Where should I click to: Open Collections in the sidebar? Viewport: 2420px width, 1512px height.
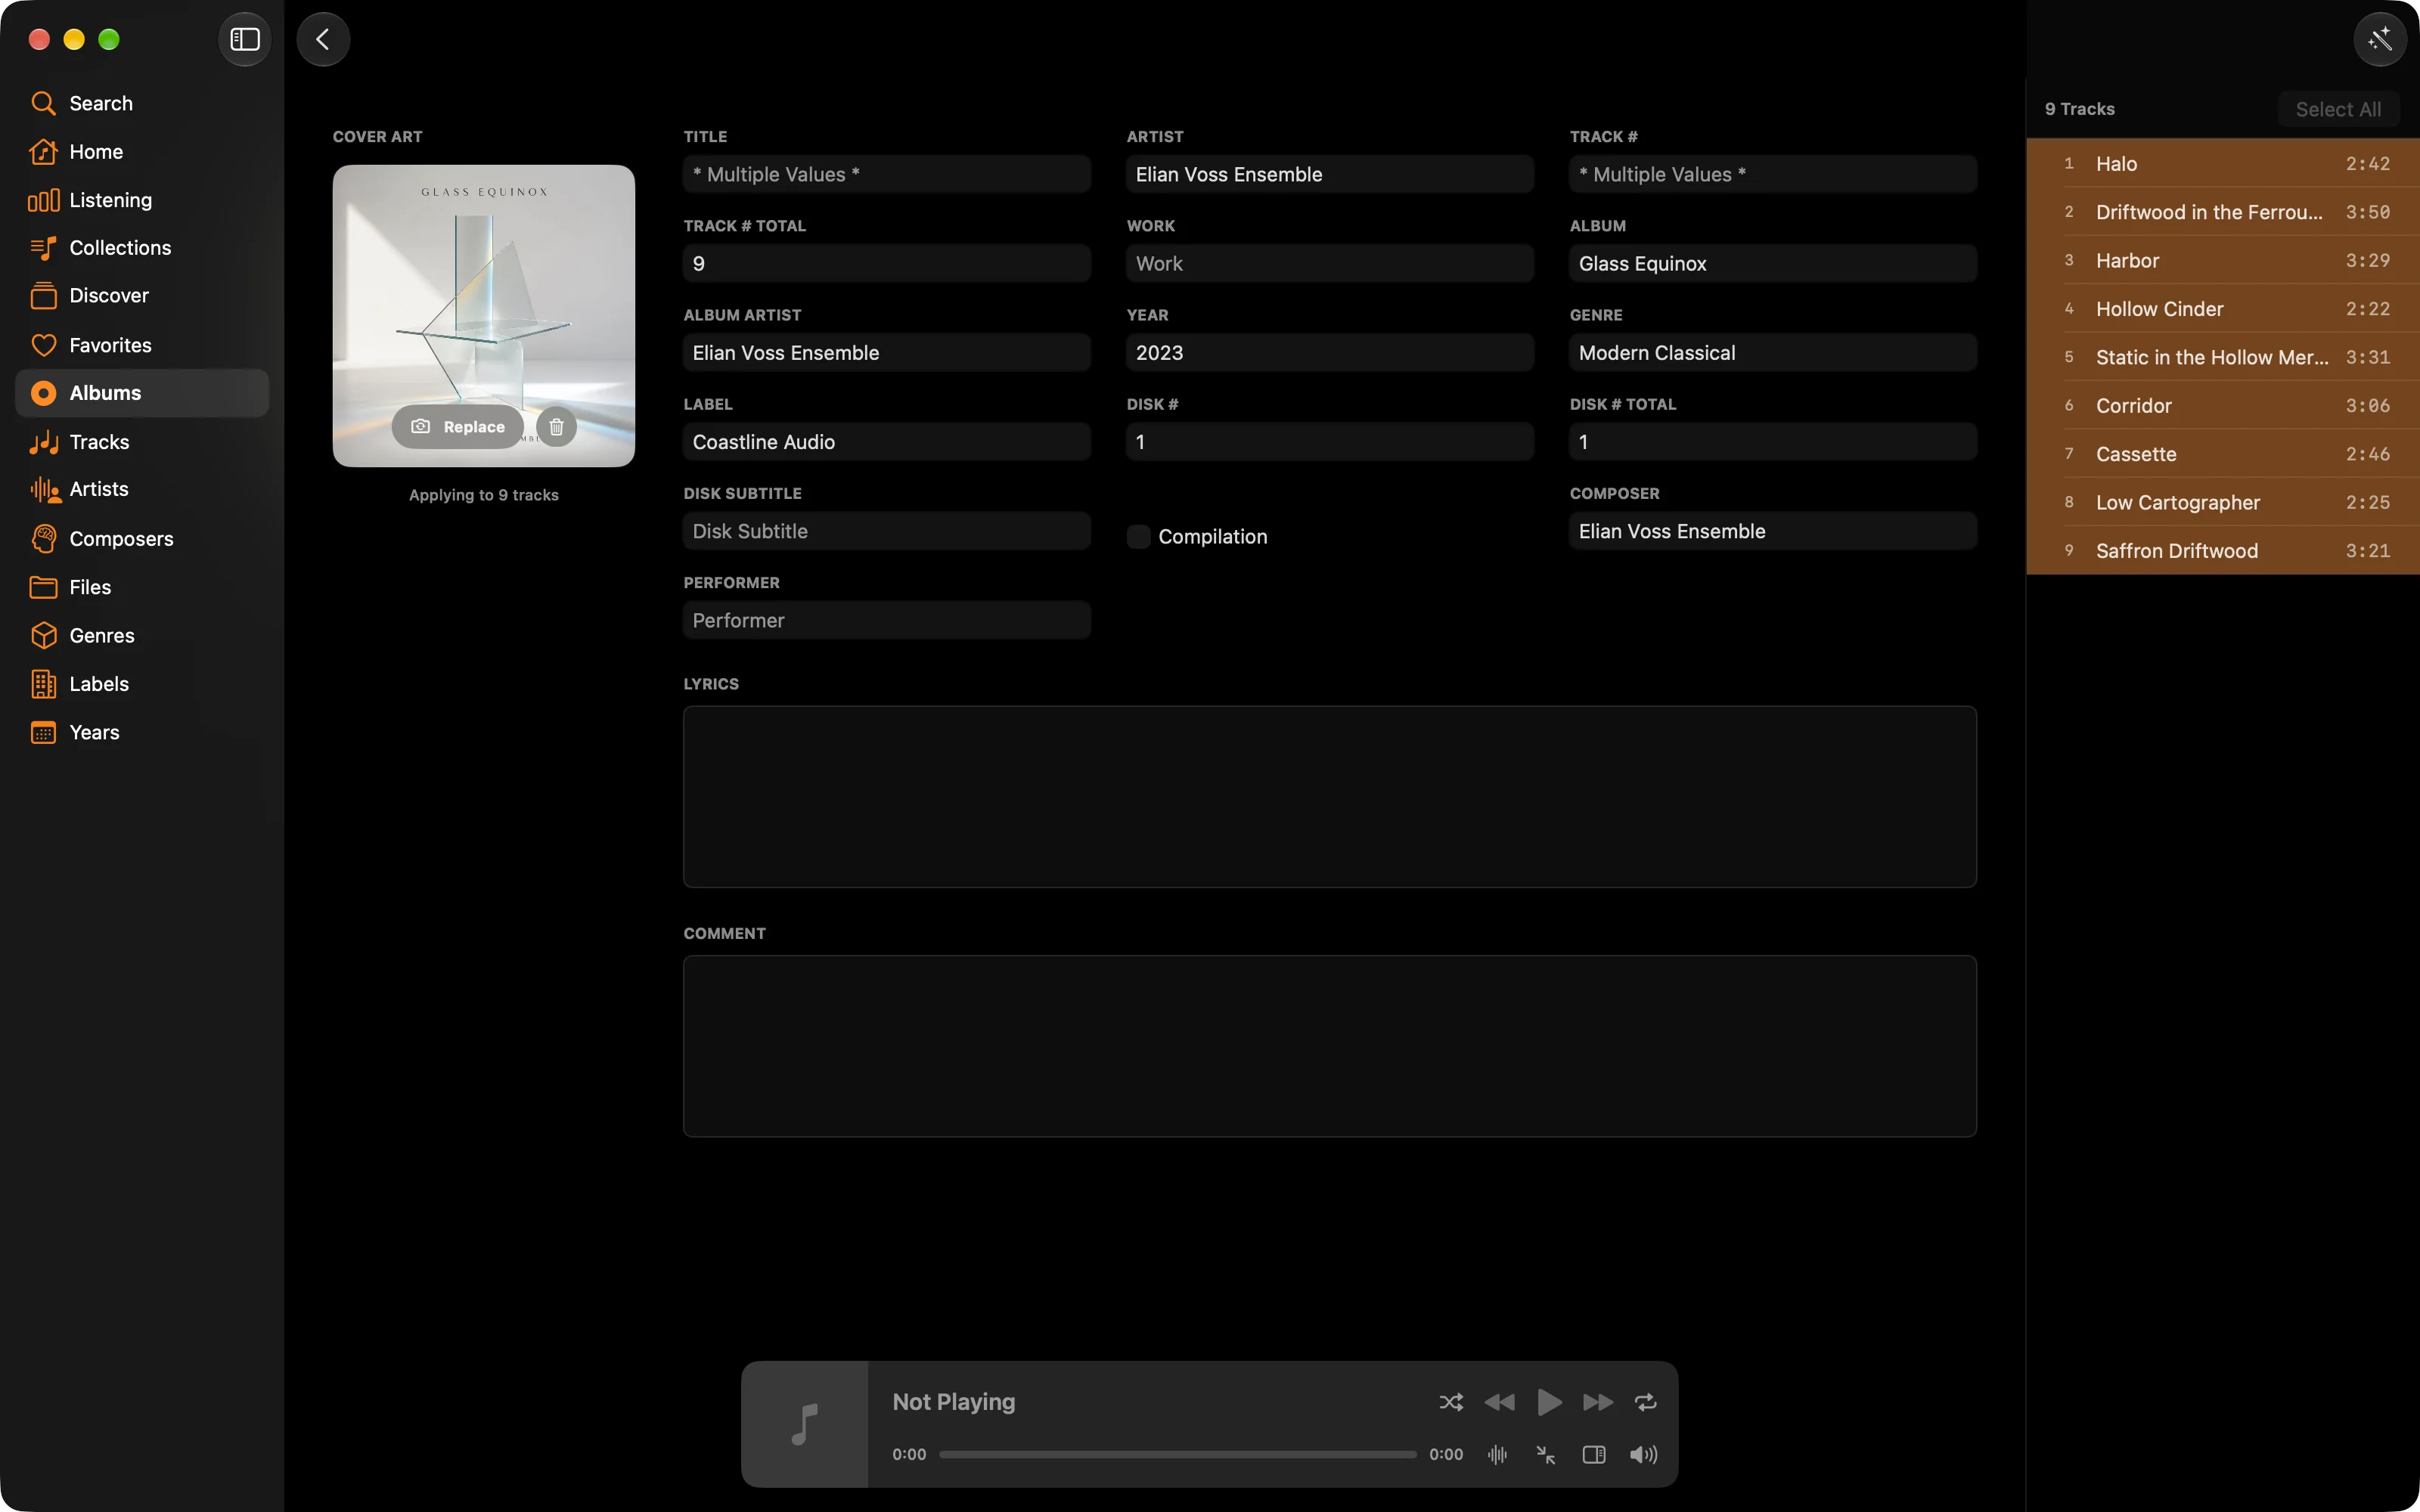pos(142,248)
